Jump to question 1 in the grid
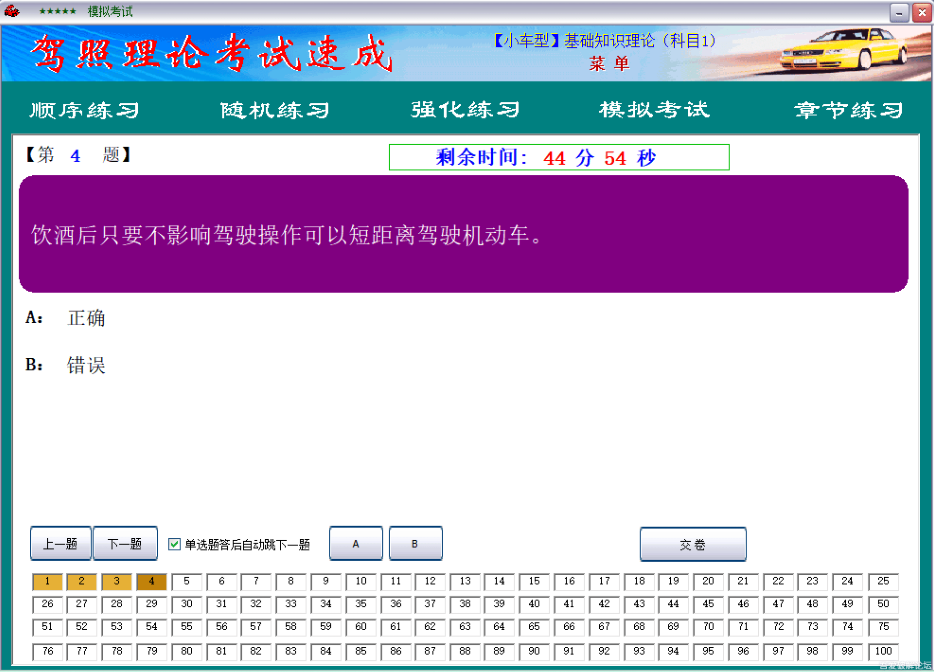This screenshot has width=934, height=672. point(46,581)
